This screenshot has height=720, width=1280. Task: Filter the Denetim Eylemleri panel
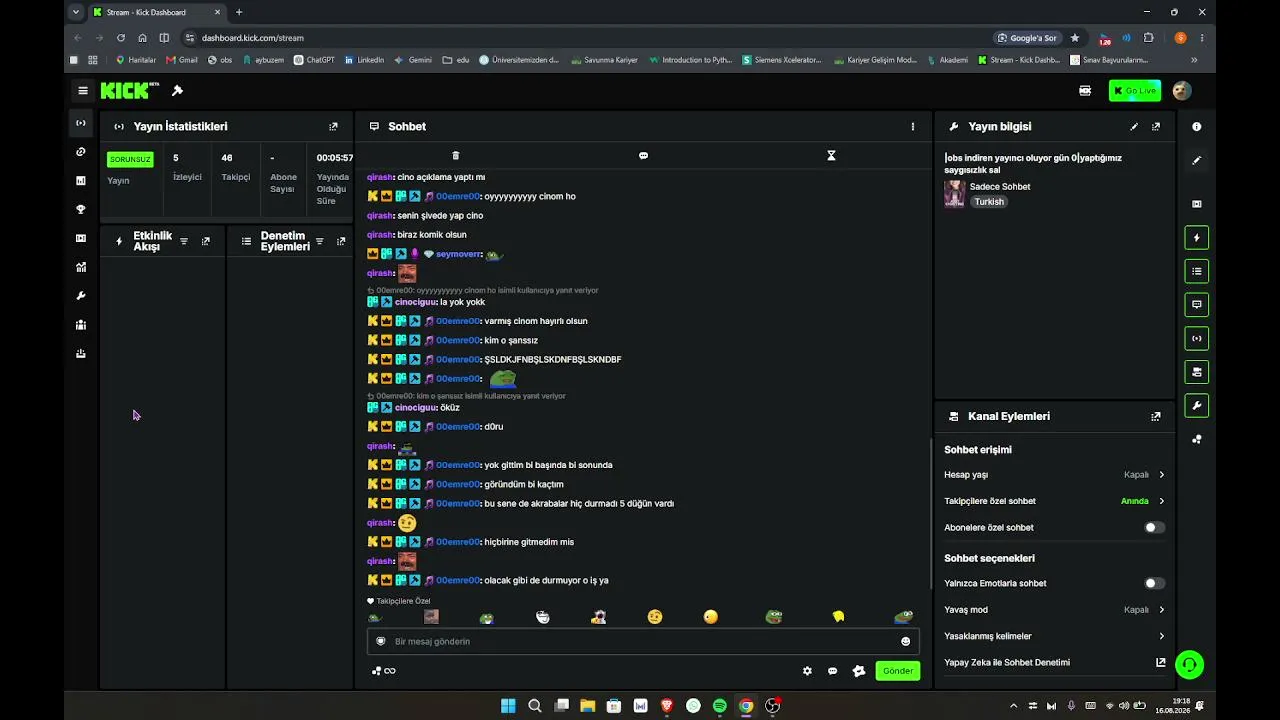point(319,241)
